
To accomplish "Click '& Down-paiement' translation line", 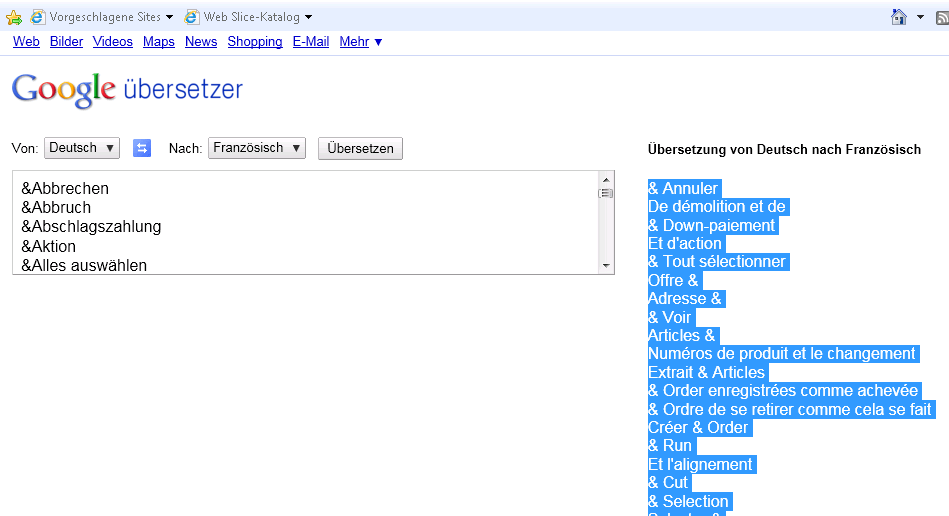I will point(712,226).
